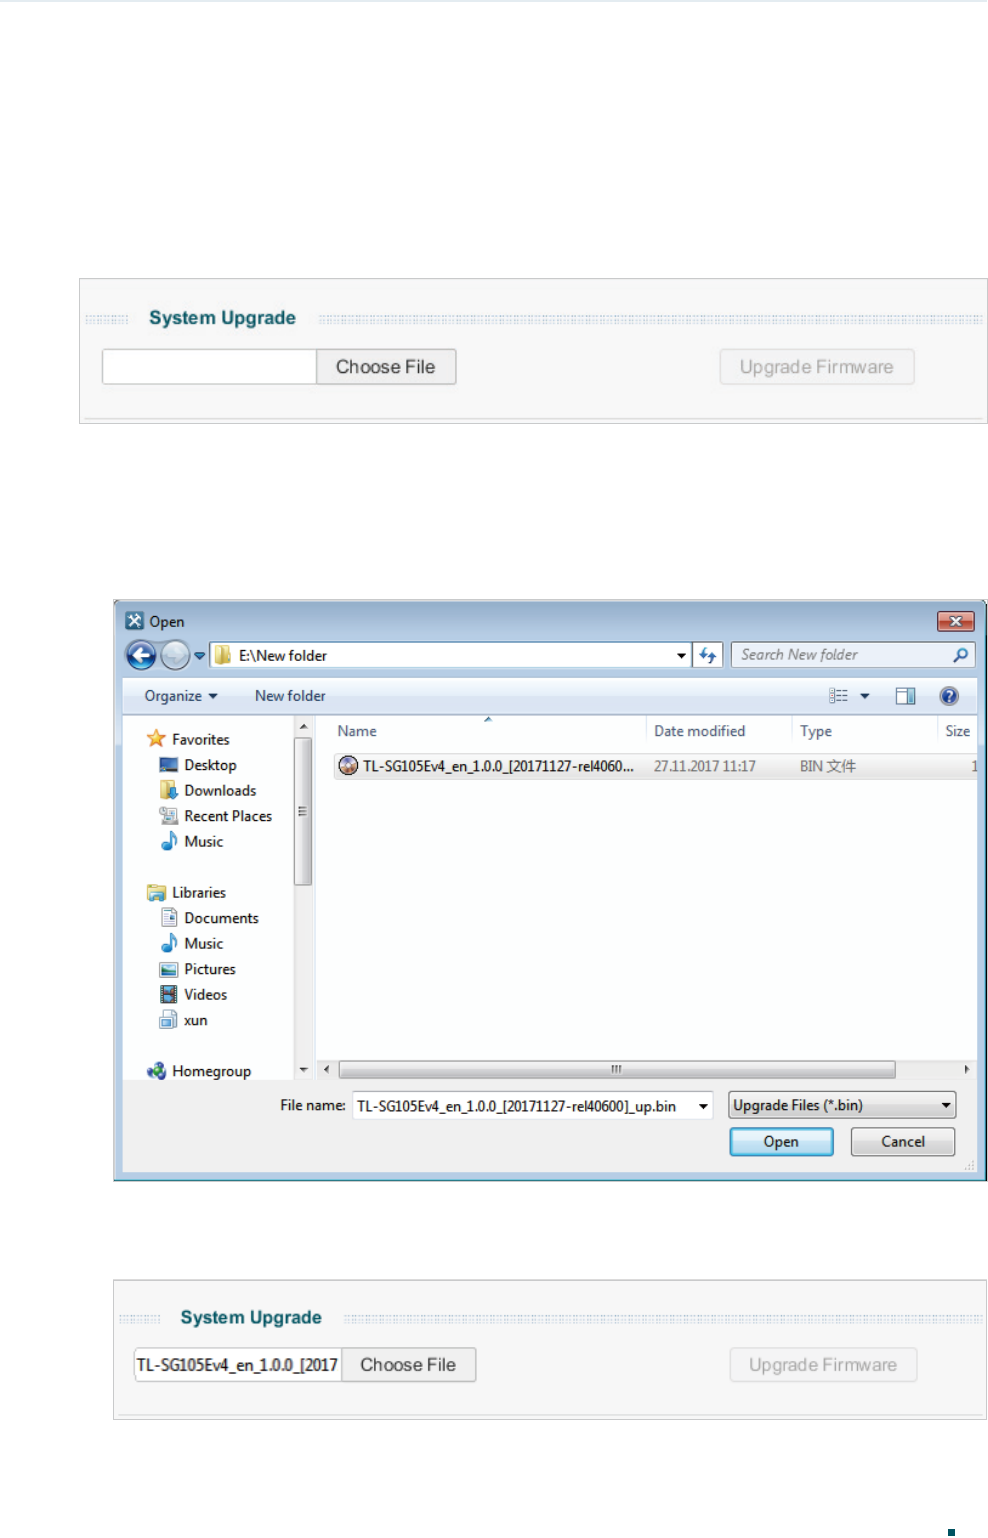Open the recent locations dropdown next to the Forward arrow
The width and height of the screenshot is (988, 1538).
click(200, 656)
